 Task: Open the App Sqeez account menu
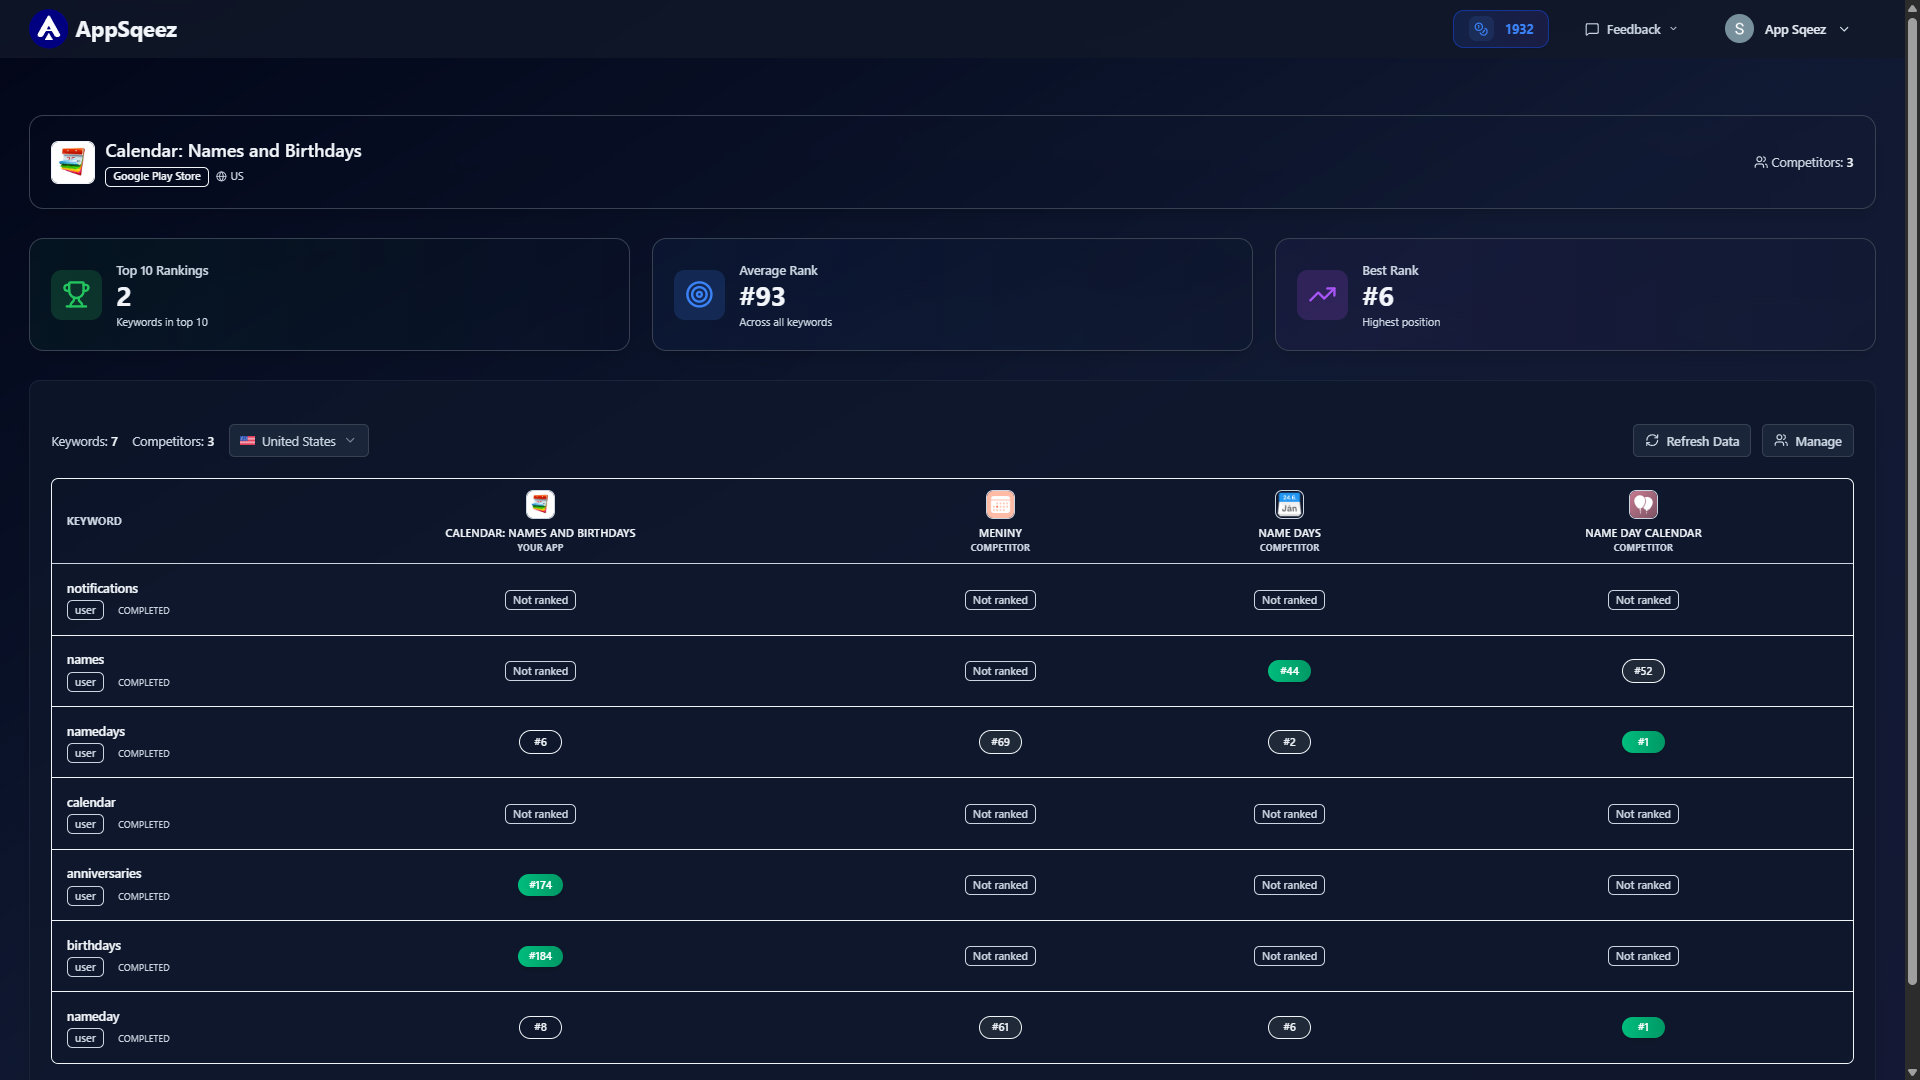tap(1788, 29)
